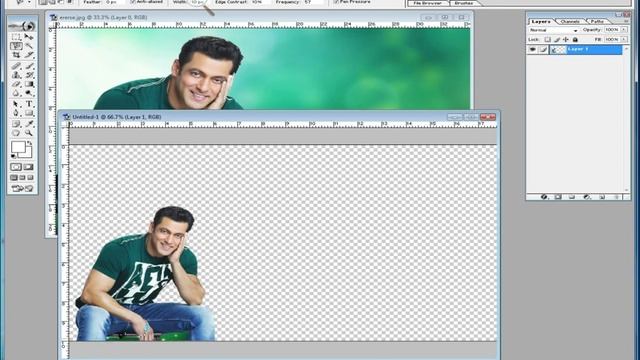Reset default foreground and background colors
Image resolution: width=640 pixels, height=360 pixels.
coord(13,156)
